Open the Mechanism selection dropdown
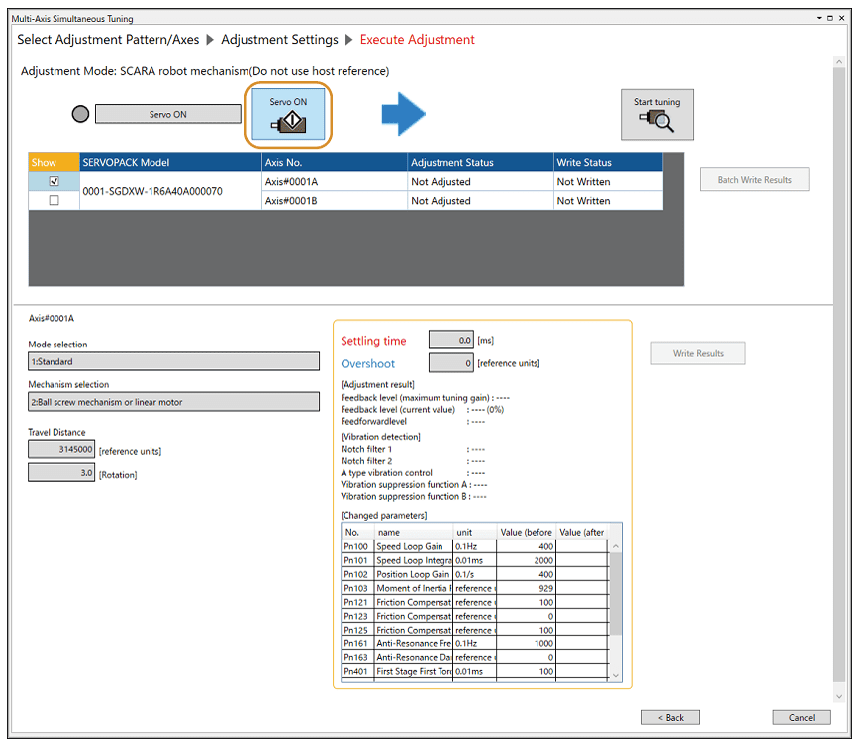This screenshot has width=854, height=747. (x=174, y=402)
